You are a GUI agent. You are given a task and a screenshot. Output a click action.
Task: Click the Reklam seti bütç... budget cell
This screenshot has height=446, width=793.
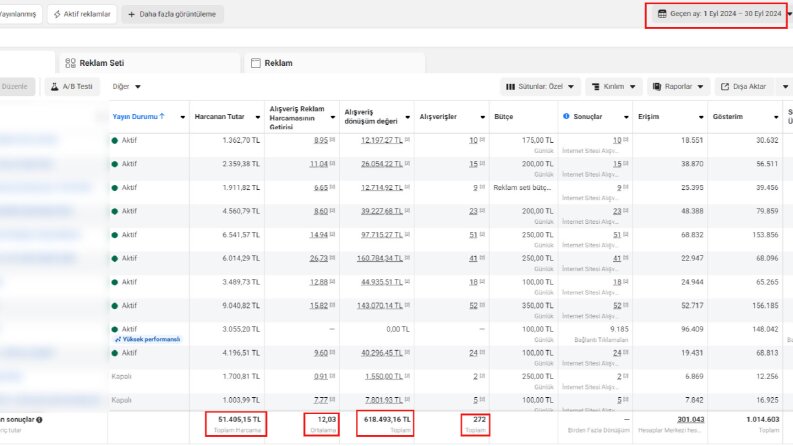(x=522, y=188)
